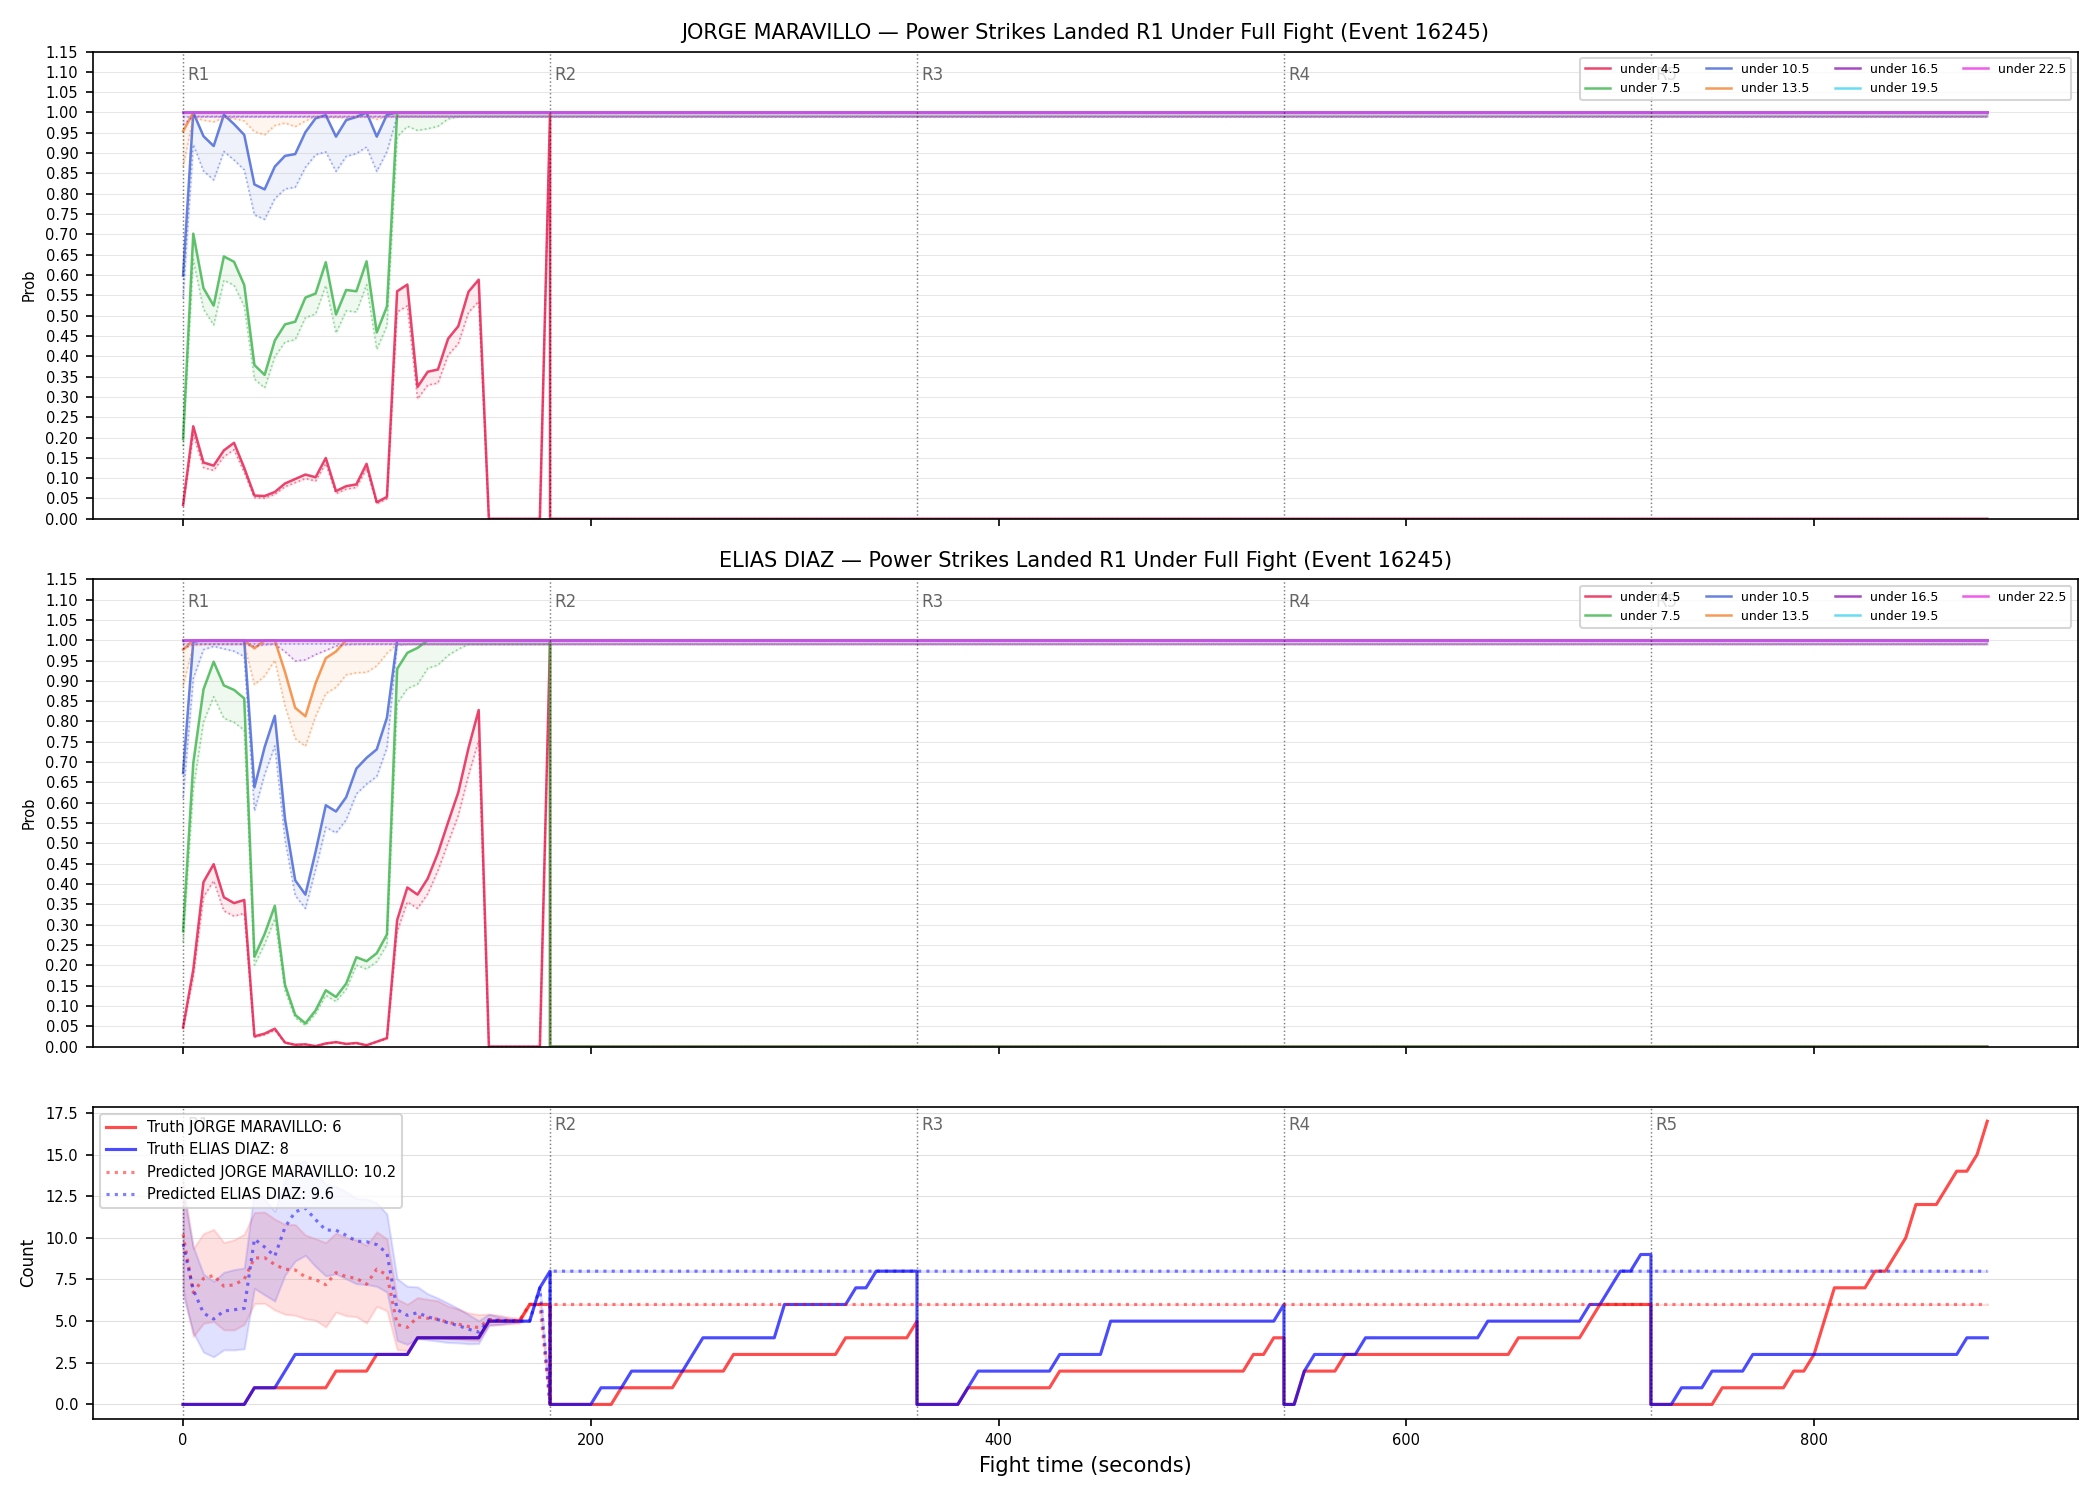This screenshot has width=2100, height=1500.
Task: Click the R4 round label in Maravillo chart
Action: pos(1299,74)
